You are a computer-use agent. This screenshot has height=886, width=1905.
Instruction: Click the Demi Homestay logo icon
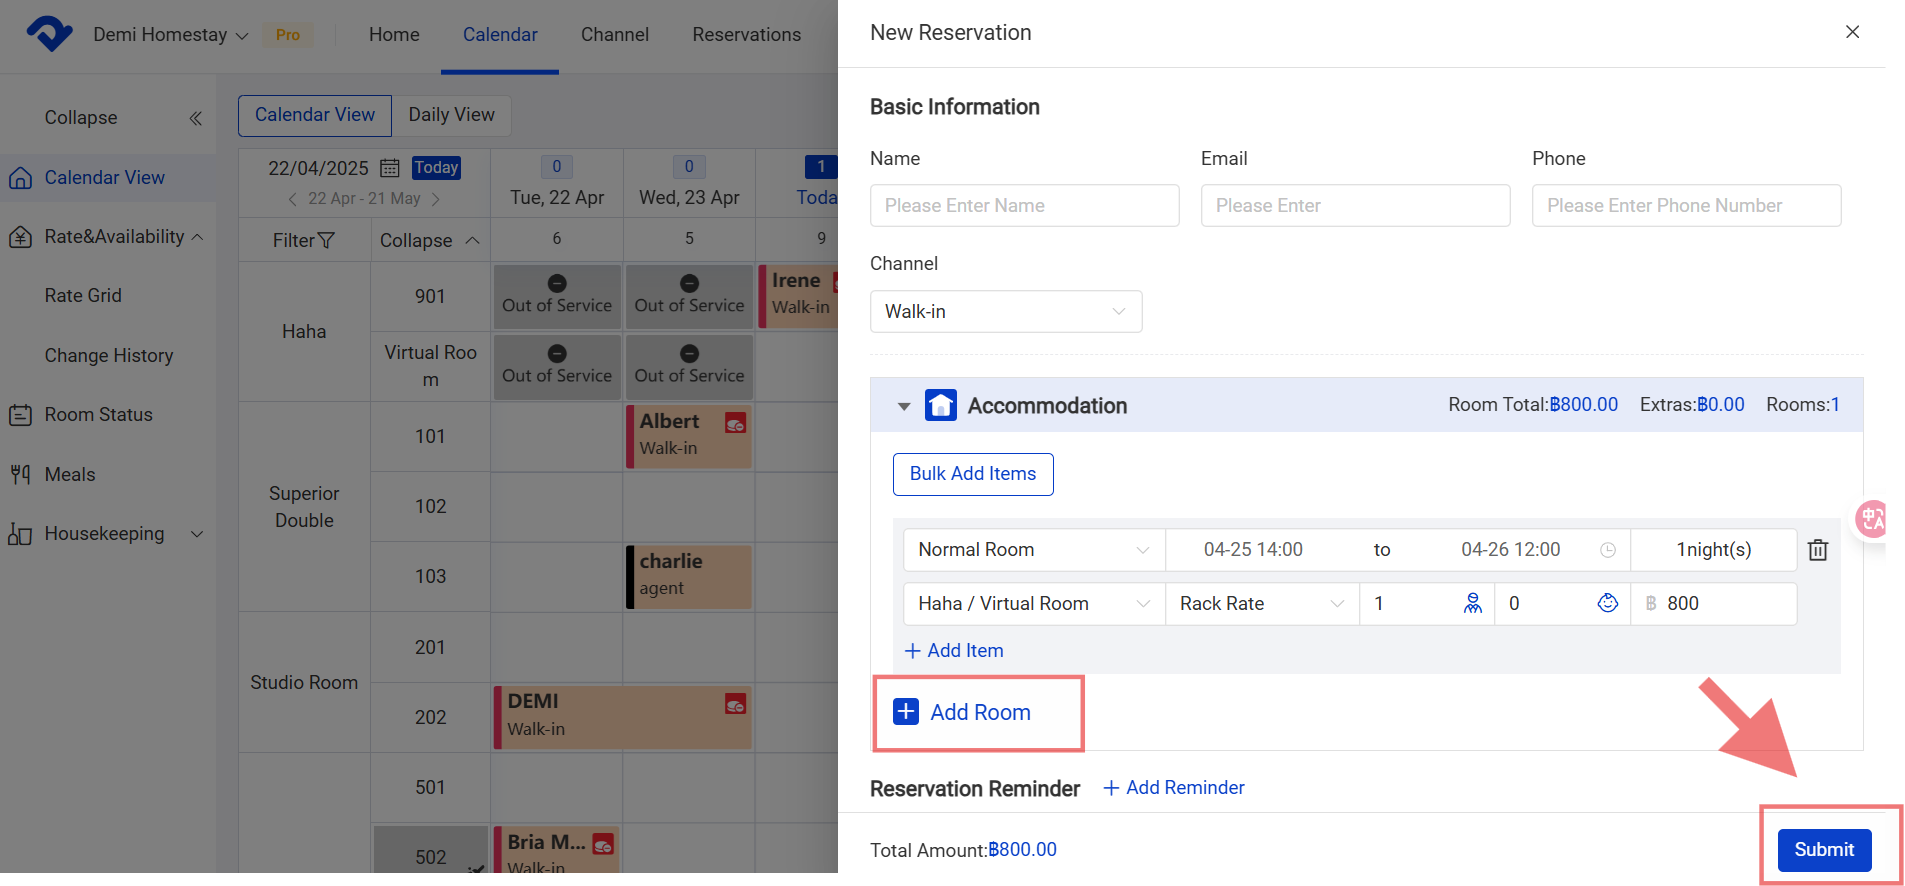[x=49, y=34]
